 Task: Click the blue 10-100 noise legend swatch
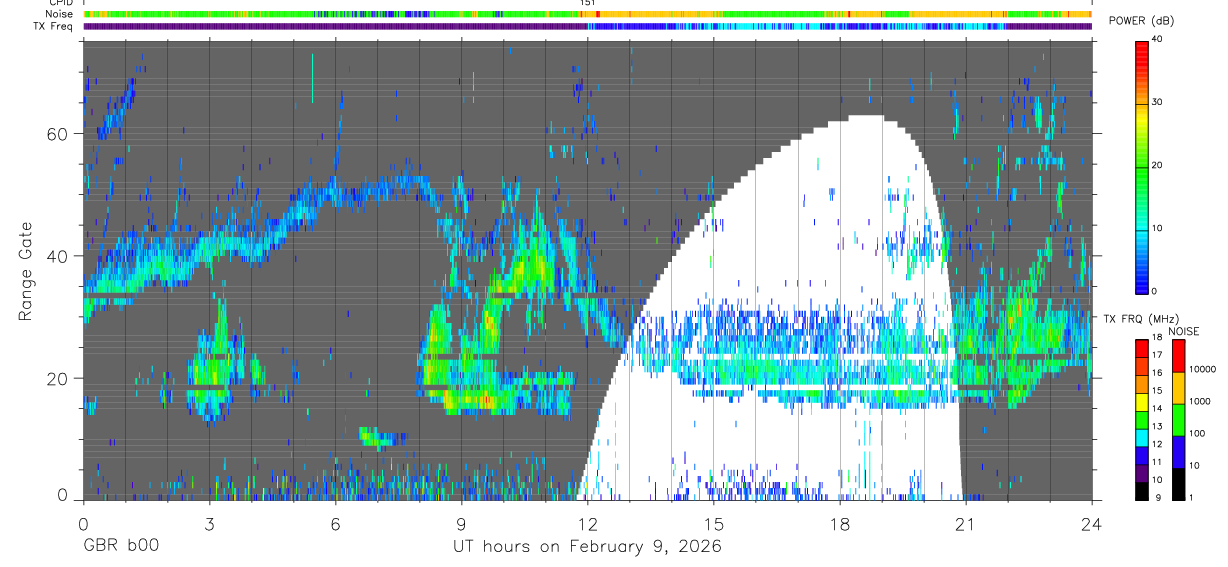click(x=1179, y=452)
